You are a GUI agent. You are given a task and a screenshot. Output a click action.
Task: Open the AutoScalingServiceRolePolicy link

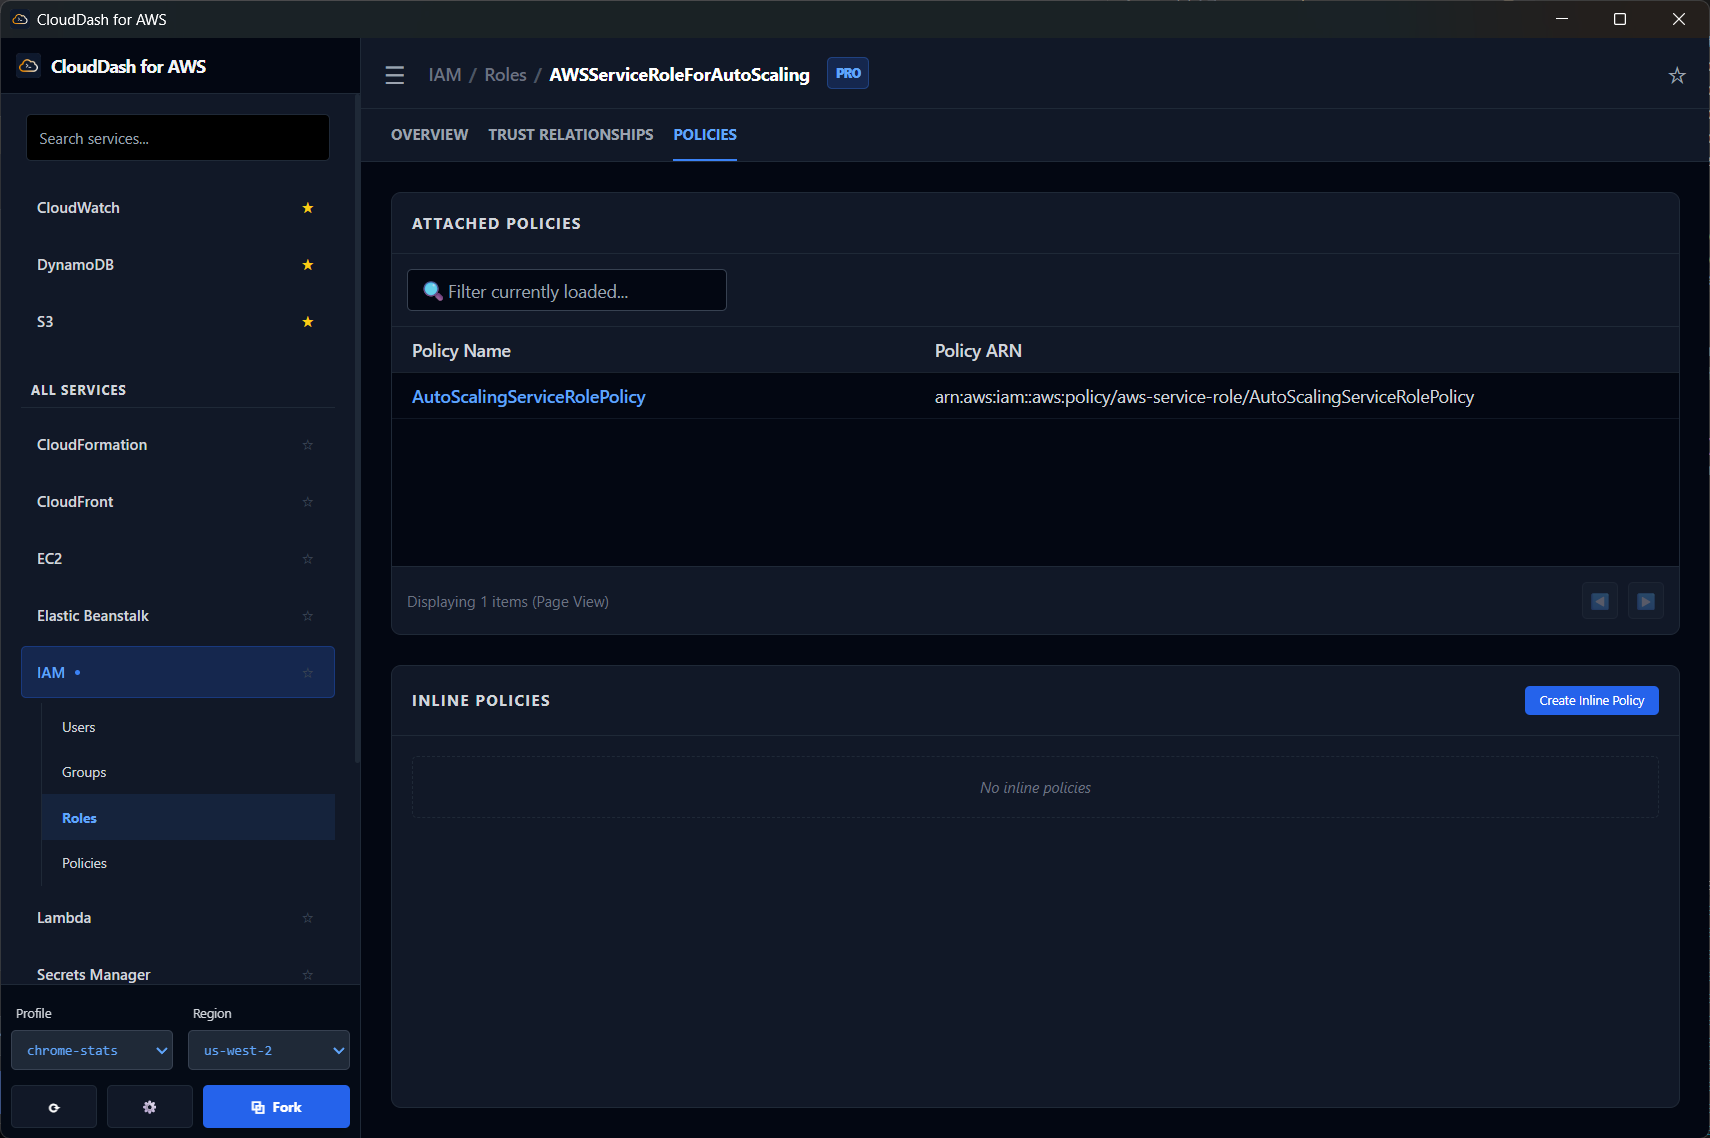click(528, 397)
